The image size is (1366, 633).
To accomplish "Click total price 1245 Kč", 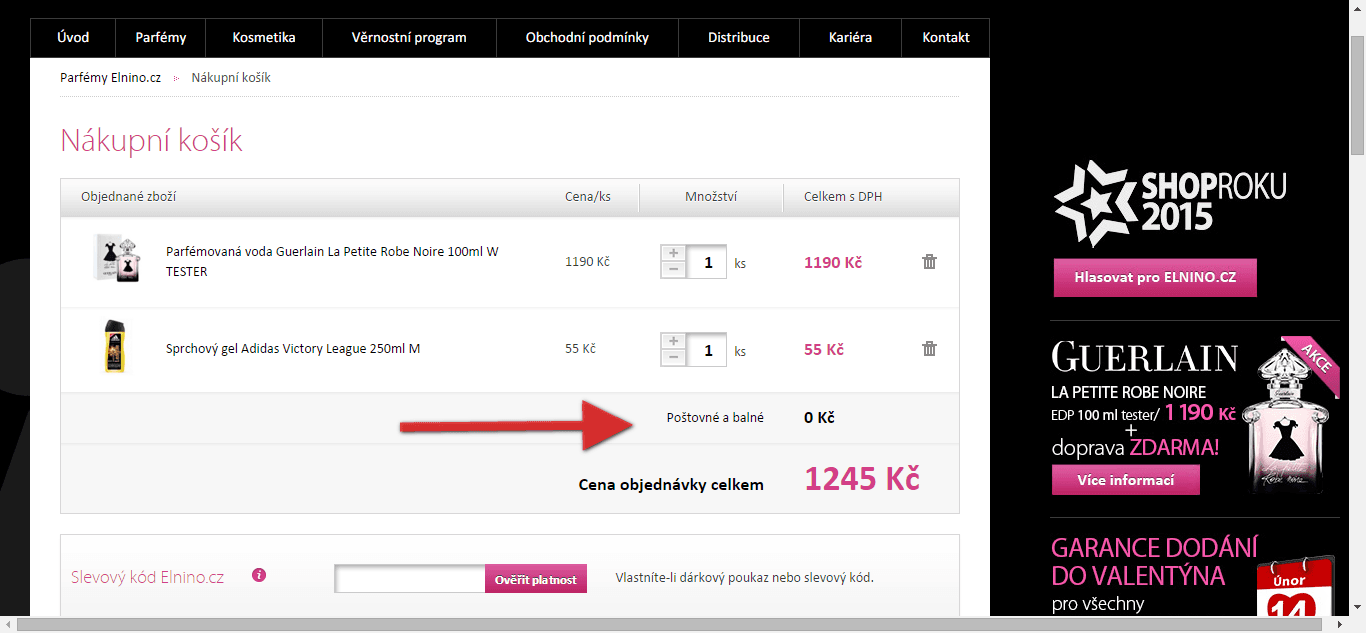I will (x=862, y=479).
